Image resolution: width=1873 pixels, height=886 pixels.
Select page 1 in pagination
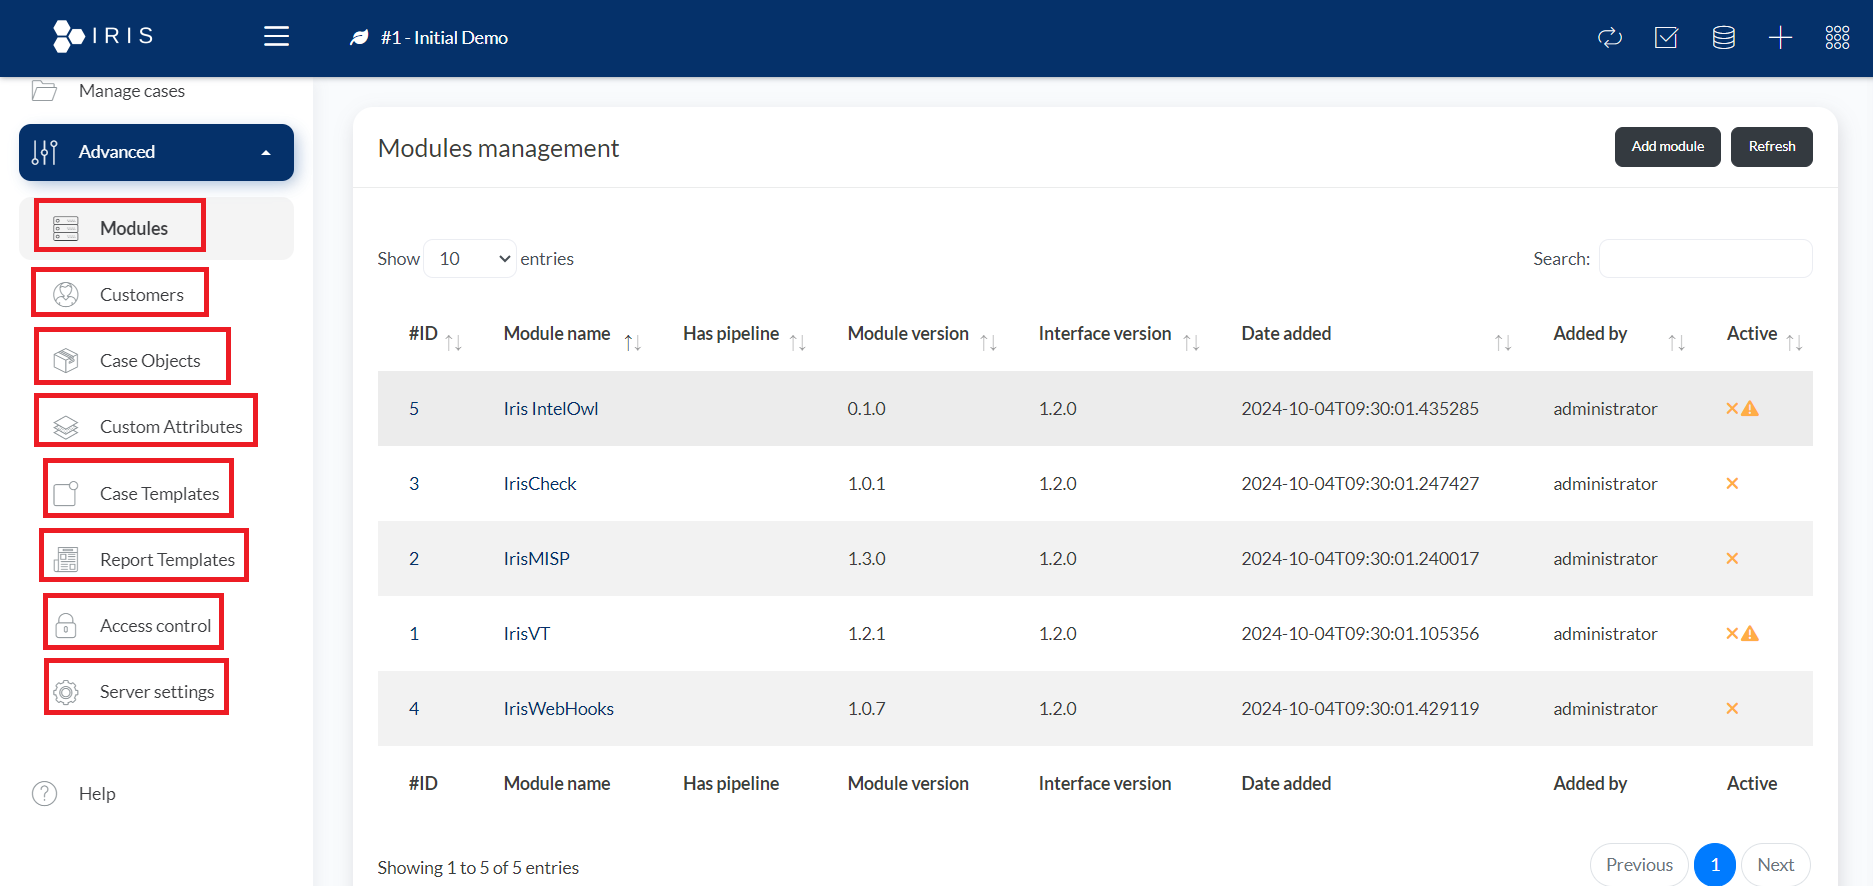(1715, 865)
